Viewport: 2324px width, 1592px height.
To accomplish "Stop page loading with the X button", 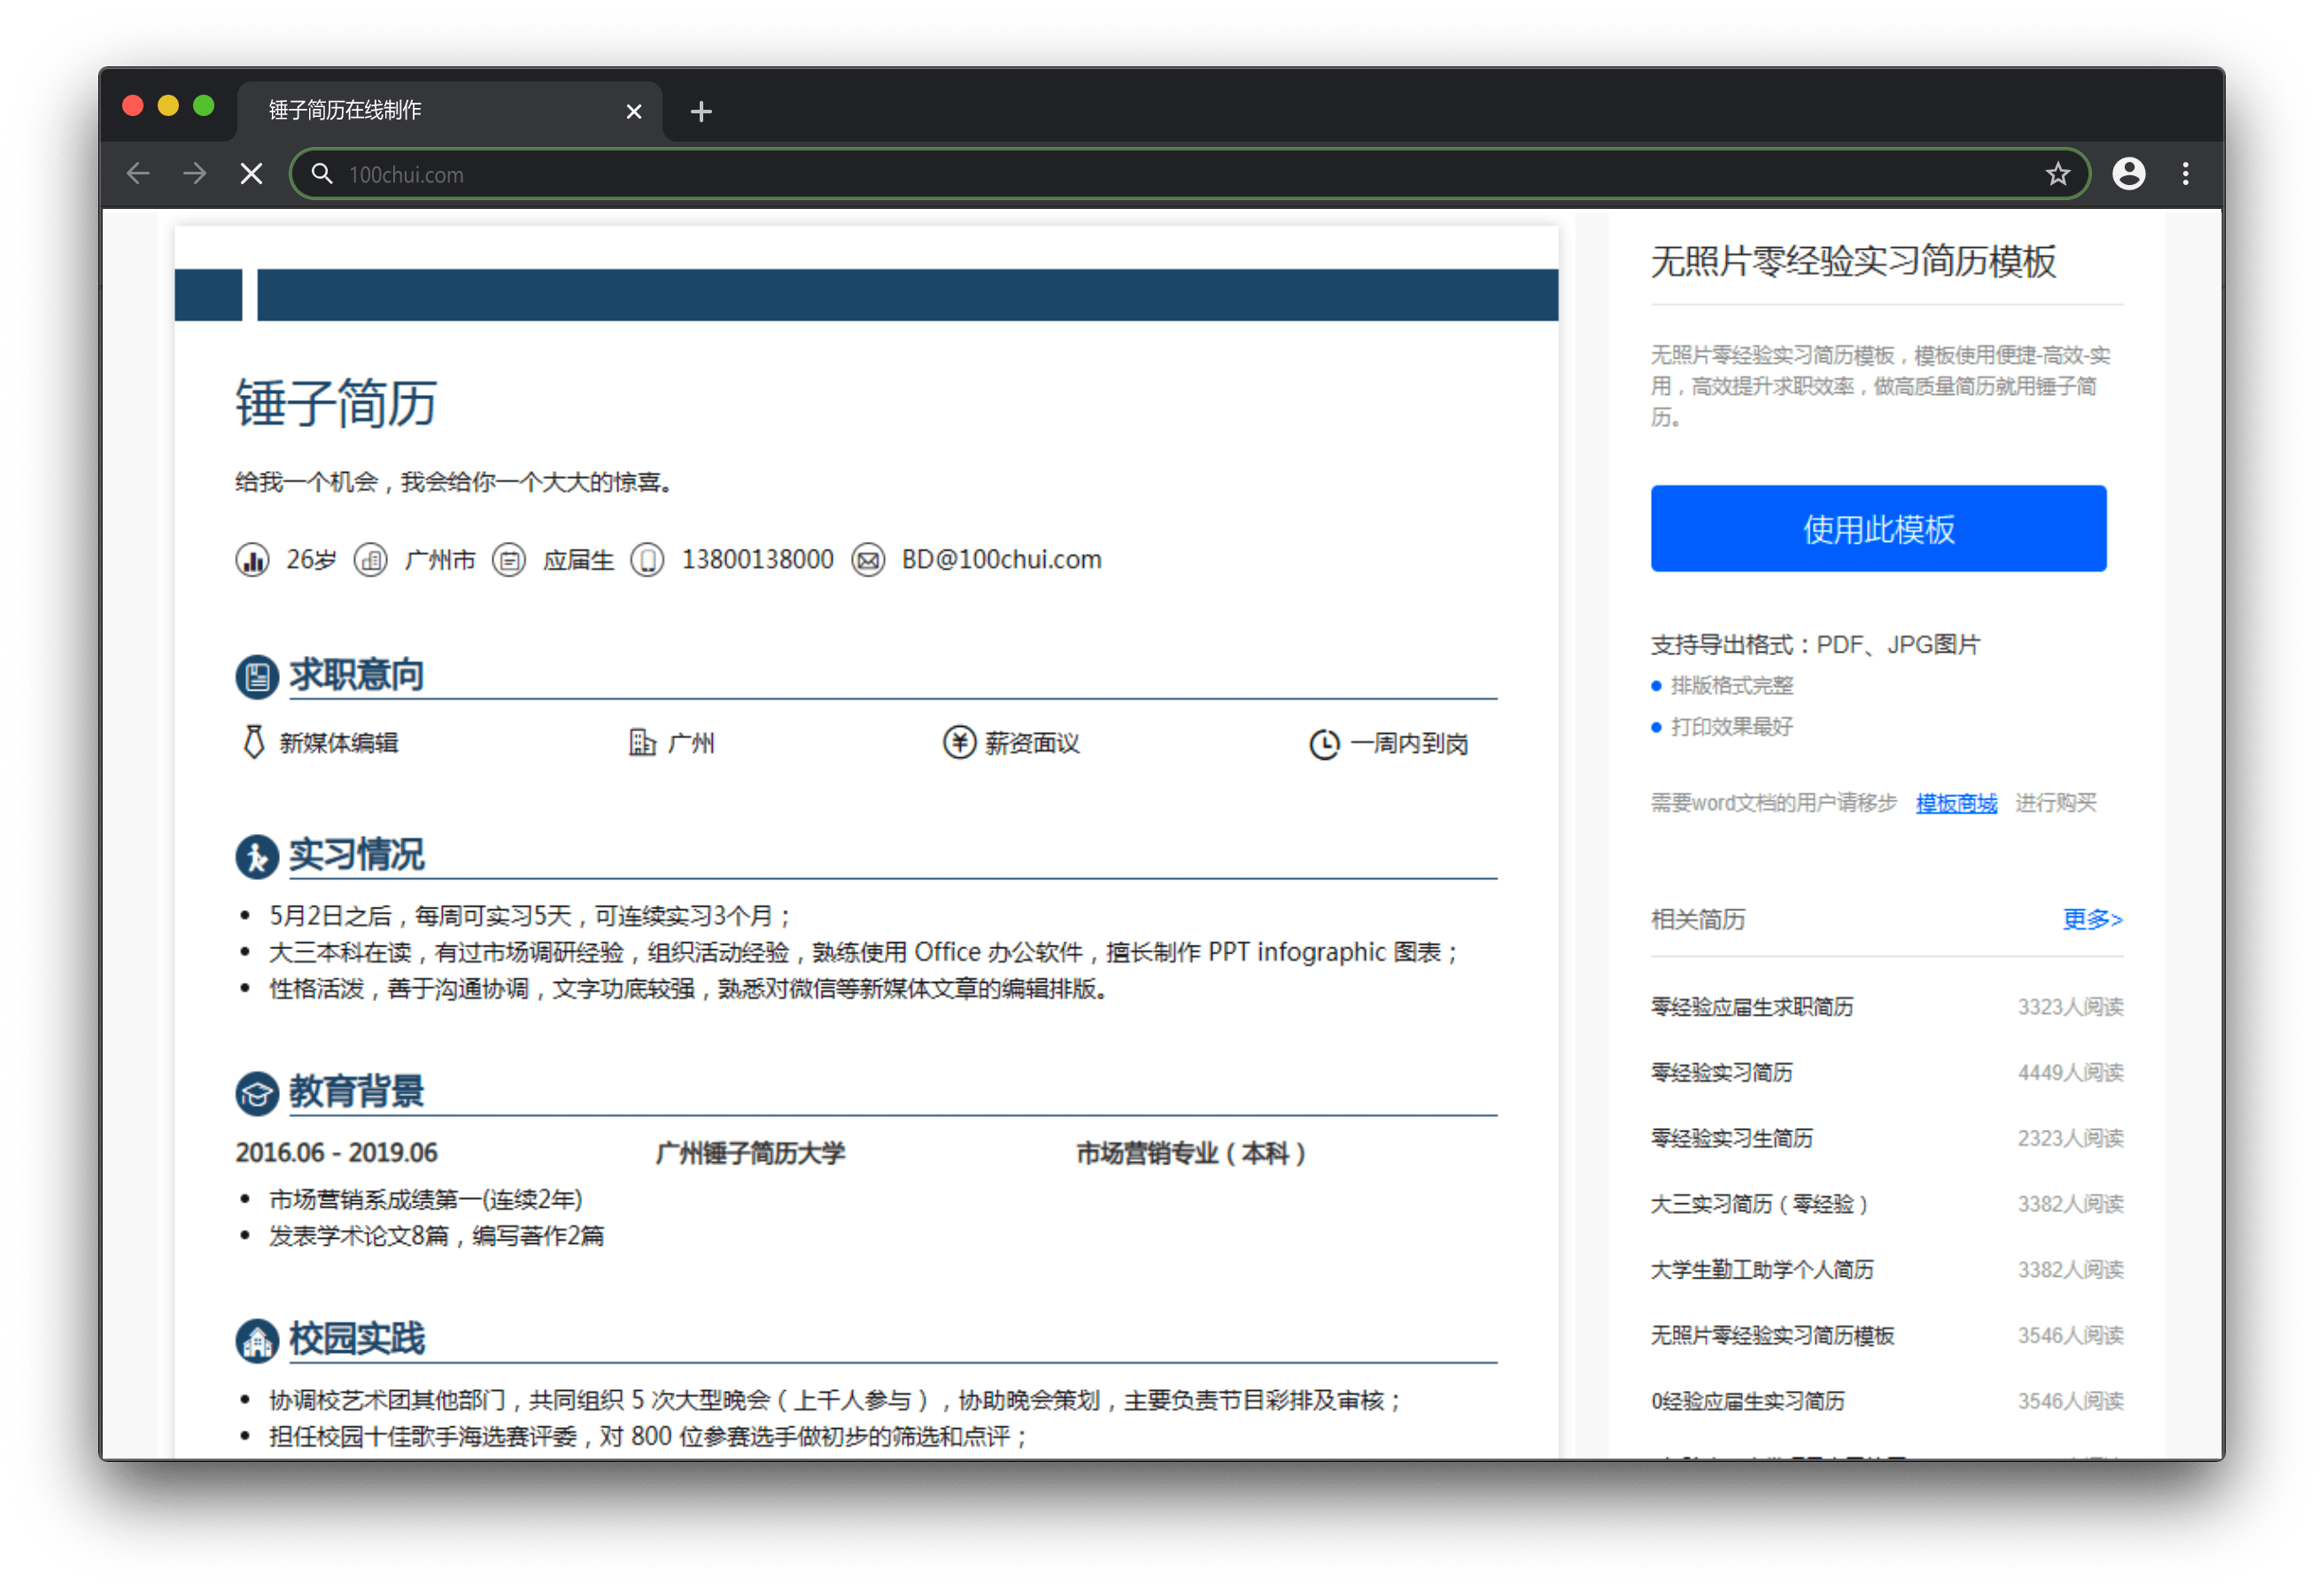I will (x=252, y=174).
